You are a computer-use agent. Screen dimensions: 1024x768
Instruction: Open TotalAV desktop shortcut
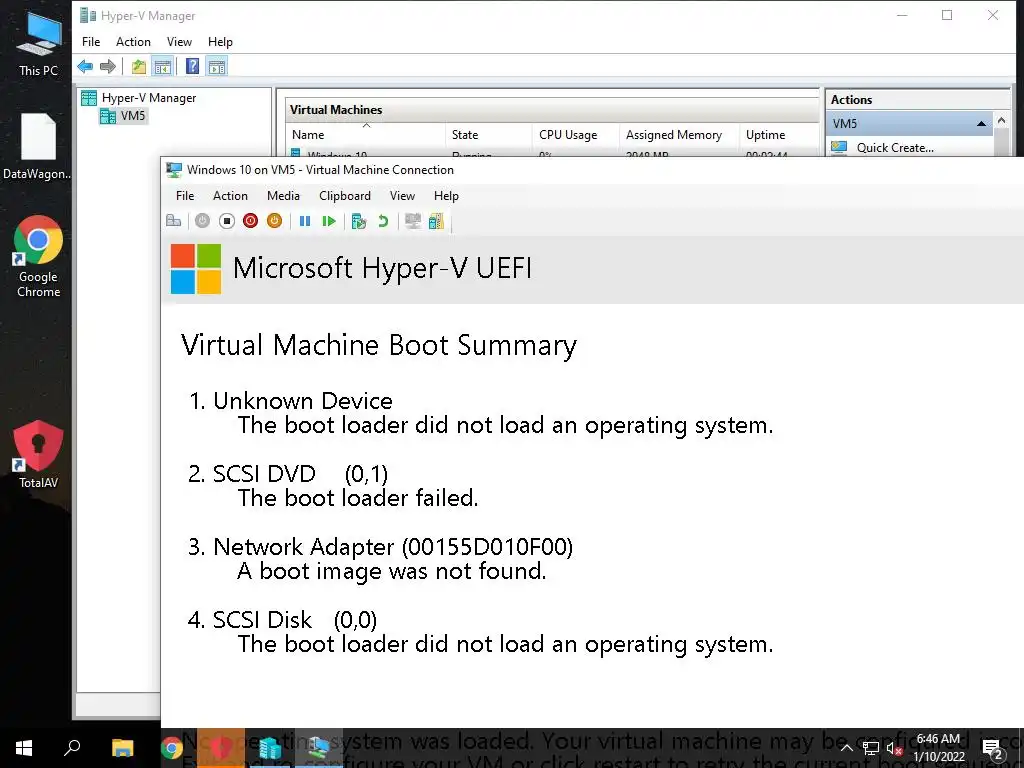click(38, 455)
